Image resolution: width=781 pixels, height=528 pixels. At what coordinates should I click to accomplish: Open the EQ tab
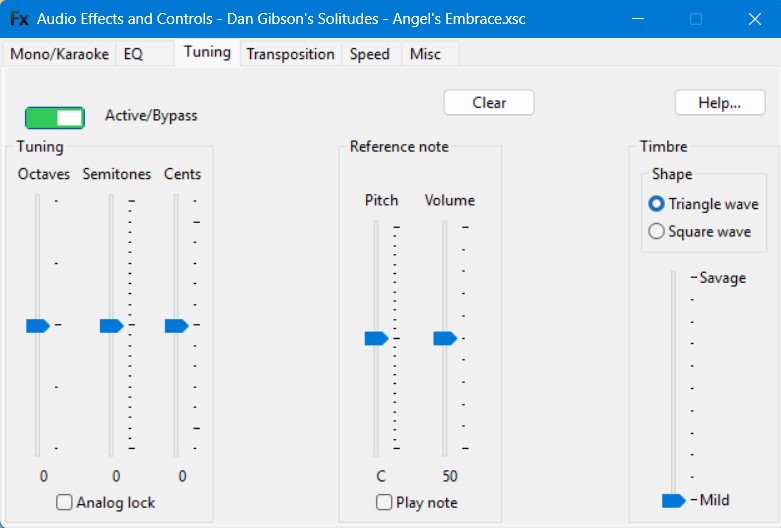[133, 54]
